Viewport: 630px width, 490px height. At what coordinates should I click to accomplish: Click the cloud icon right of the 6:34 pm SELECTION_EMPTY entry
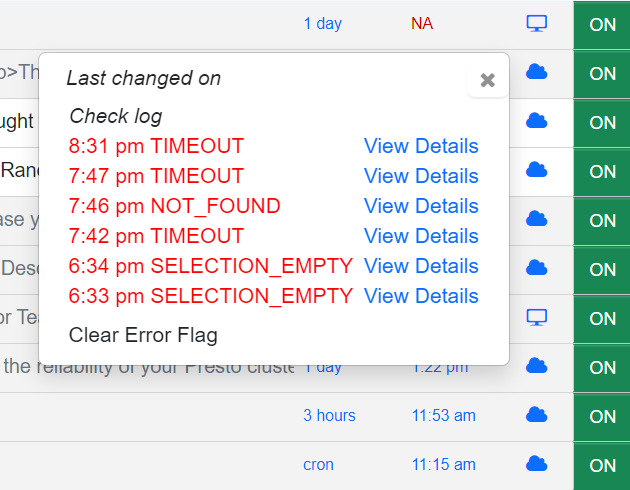tap(537, 267)
